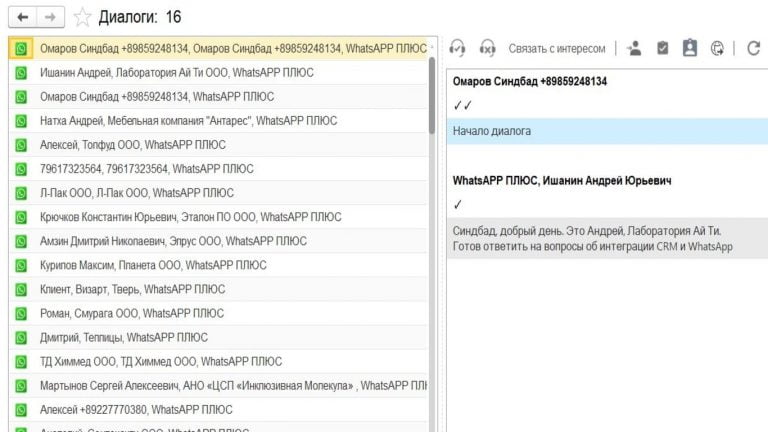Click the headset with checkmark icon

[x=457, y=48]
